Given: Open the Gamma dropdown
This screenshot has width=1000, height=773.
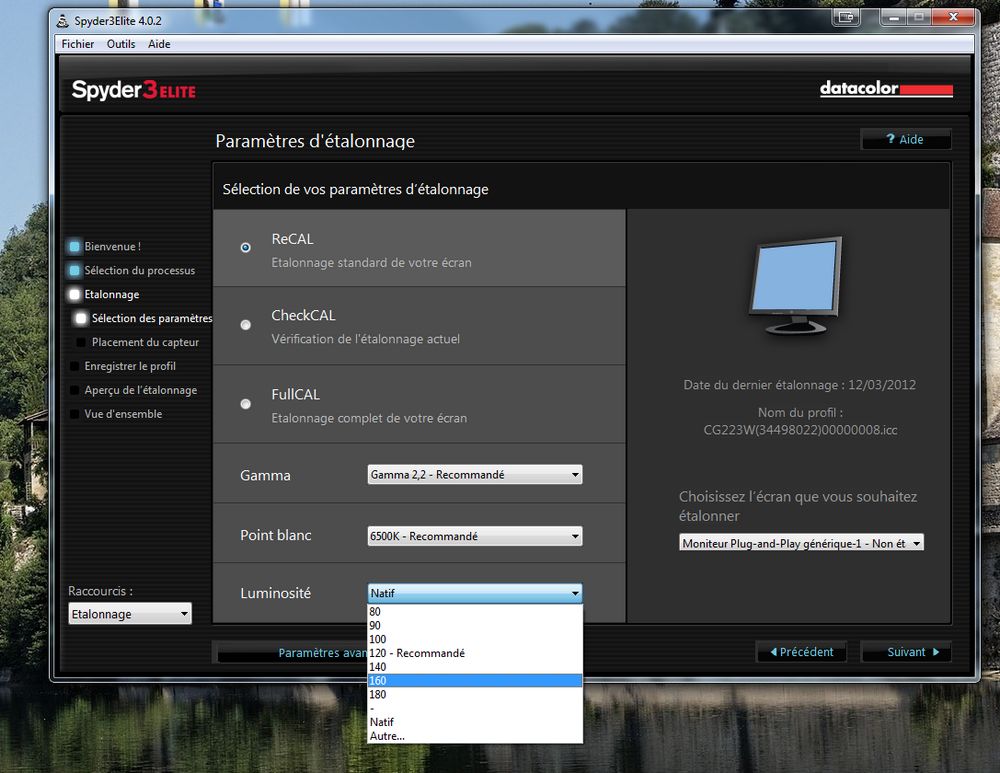Looking at the screenshot, I should pos(474,475).
